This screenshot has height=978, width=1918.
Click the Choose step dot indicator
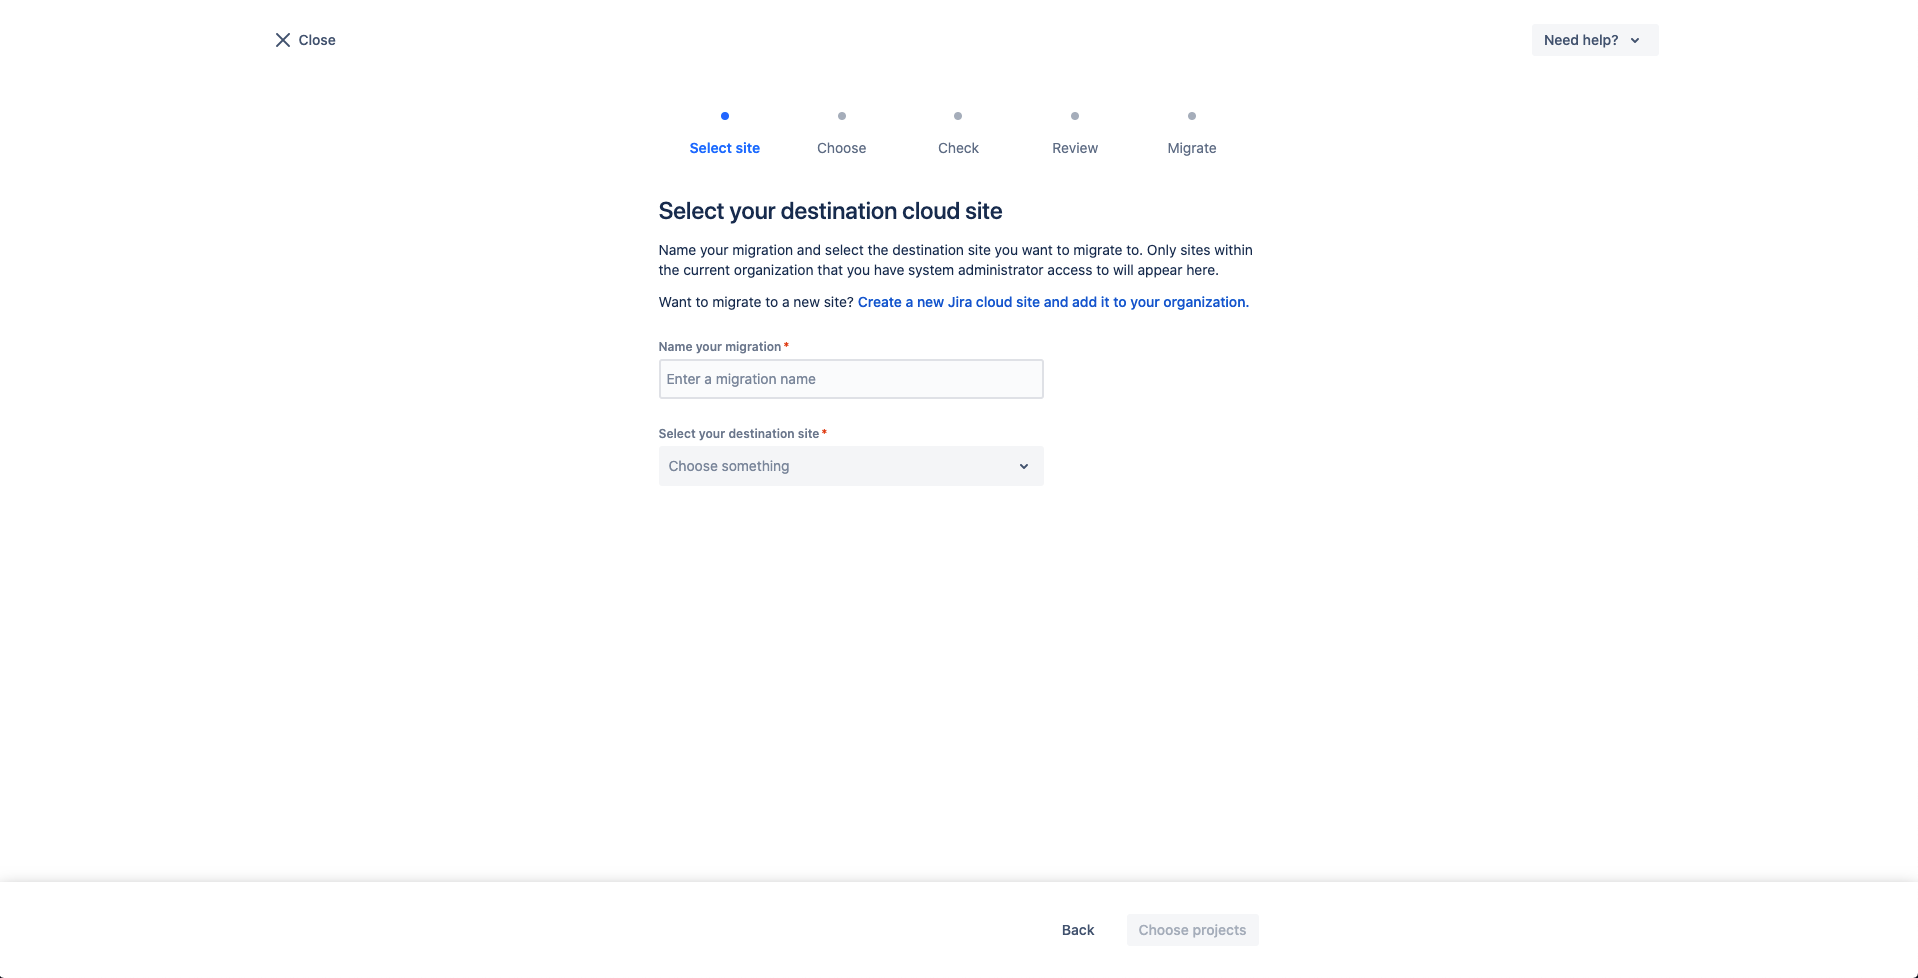coord(842,116)
